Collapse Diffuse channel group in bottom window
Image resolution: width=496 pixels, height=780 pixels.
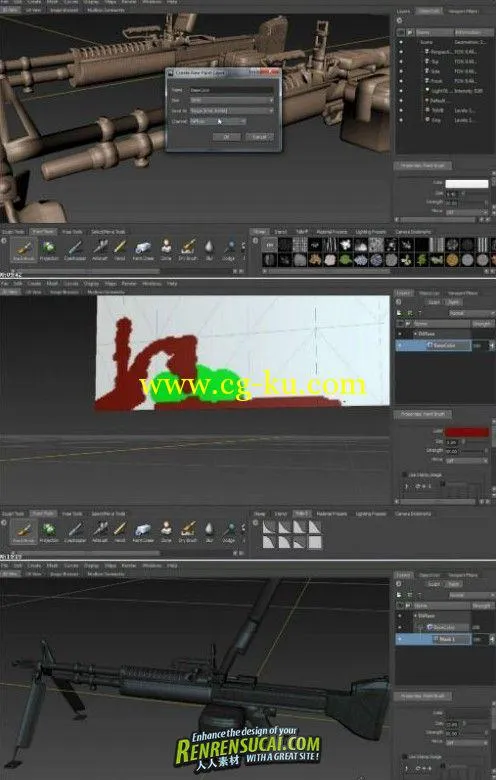[x=415, y=616]
